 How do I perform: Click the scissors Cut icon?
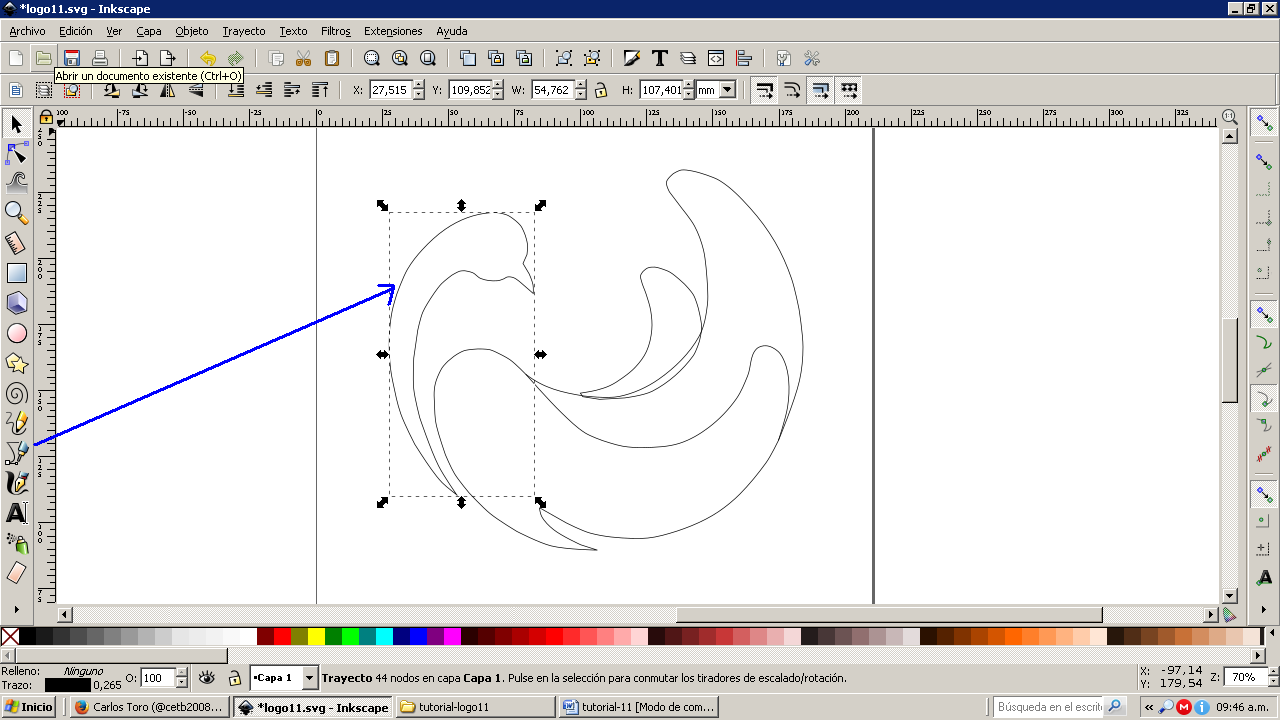[304, 58]
